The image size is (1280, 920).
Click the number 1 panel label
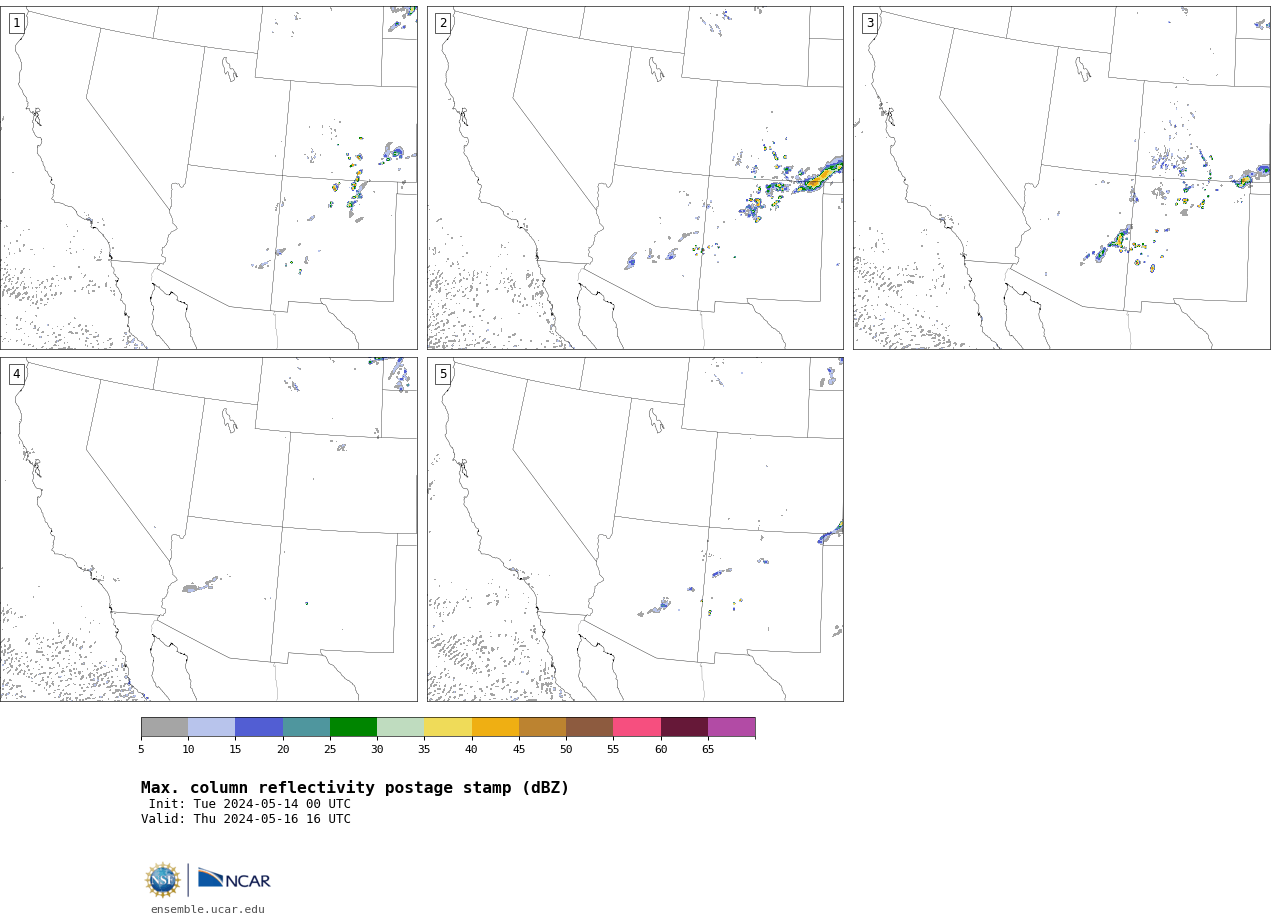tap(16, 23)
